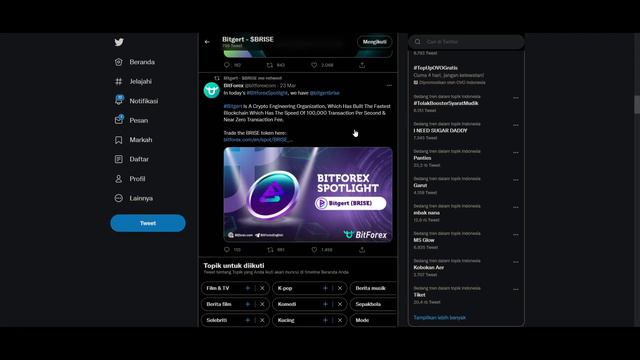
Task: Select Mode topic chip
Action: 373,320
